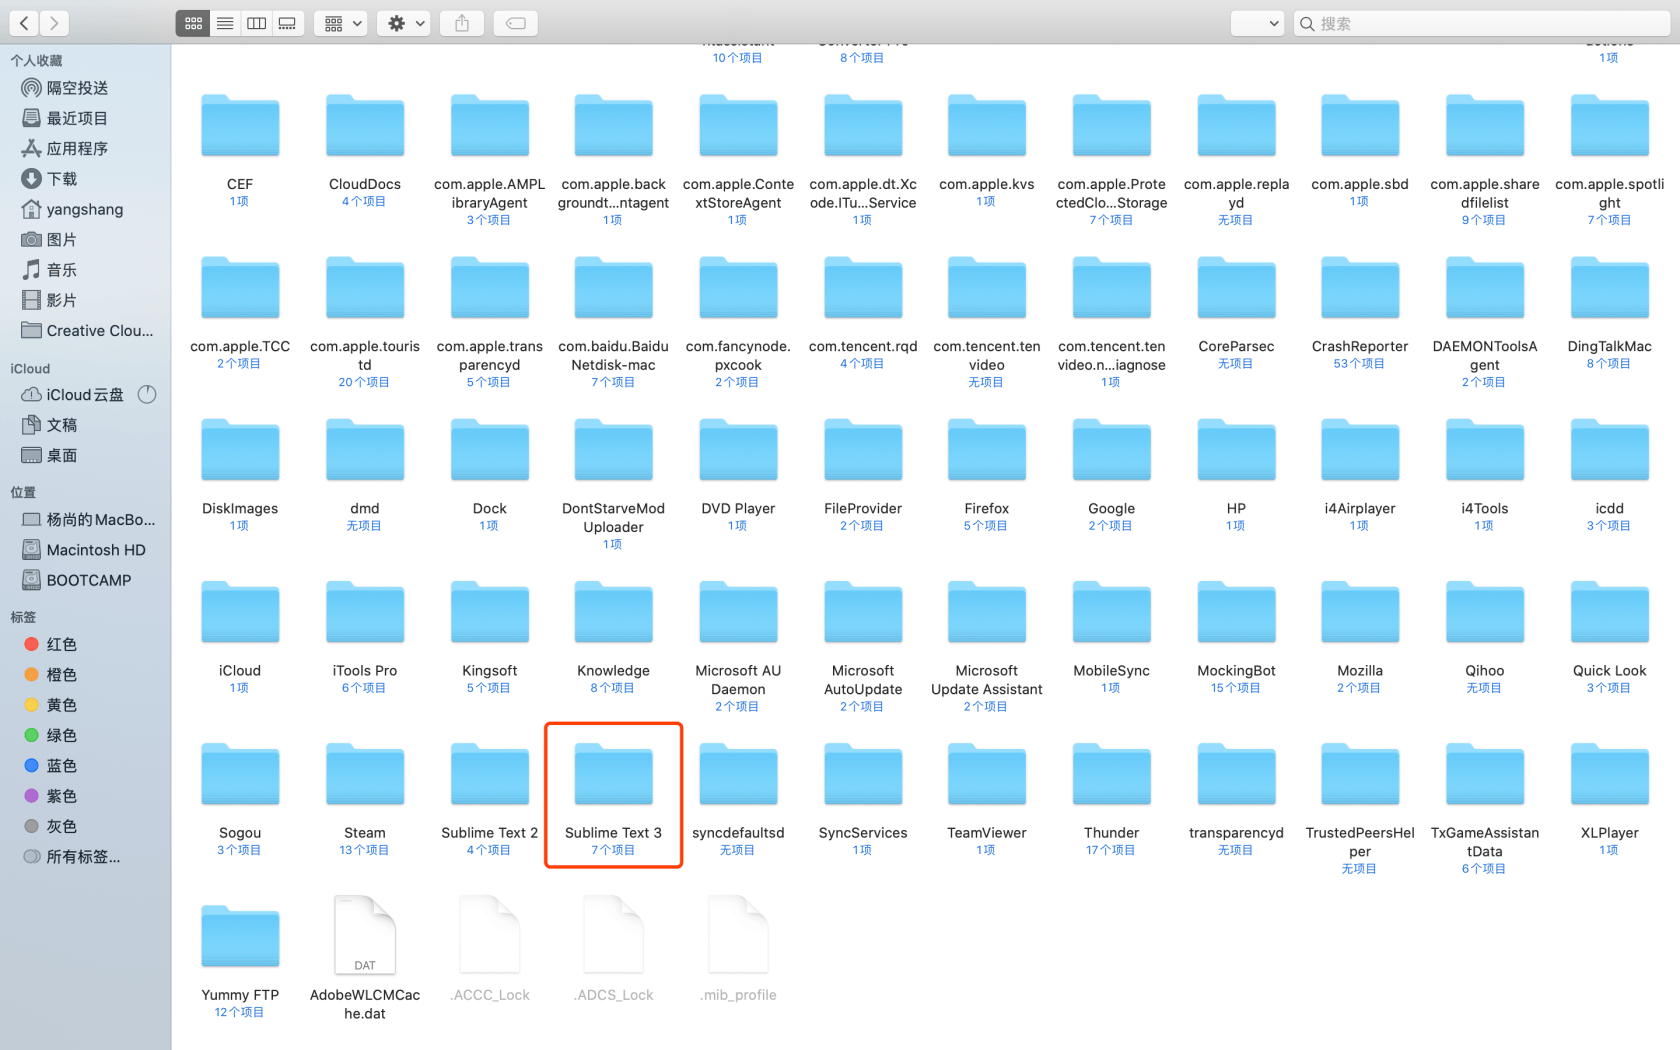Select the Quick Look folder
Image resolution: width=1680 pixels, height=1050 pixels.
1609,613
